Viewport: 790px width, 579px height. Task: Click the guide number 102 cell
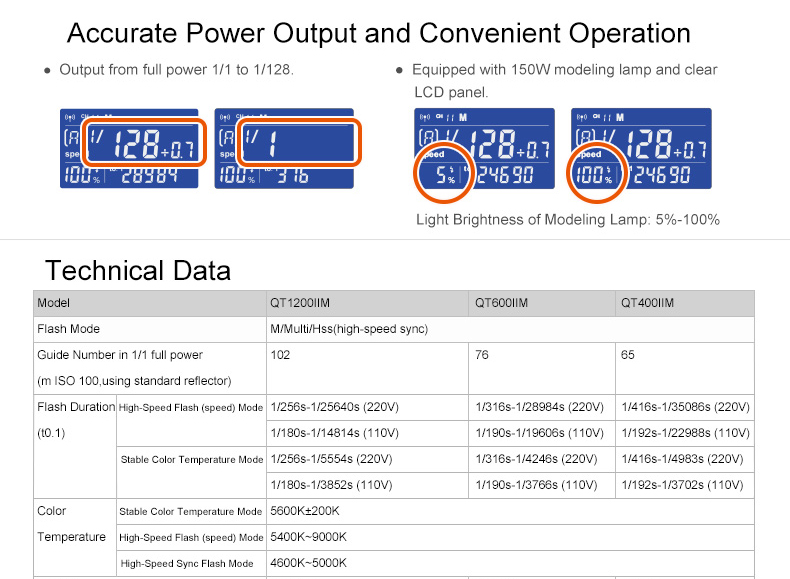(280, 355)
